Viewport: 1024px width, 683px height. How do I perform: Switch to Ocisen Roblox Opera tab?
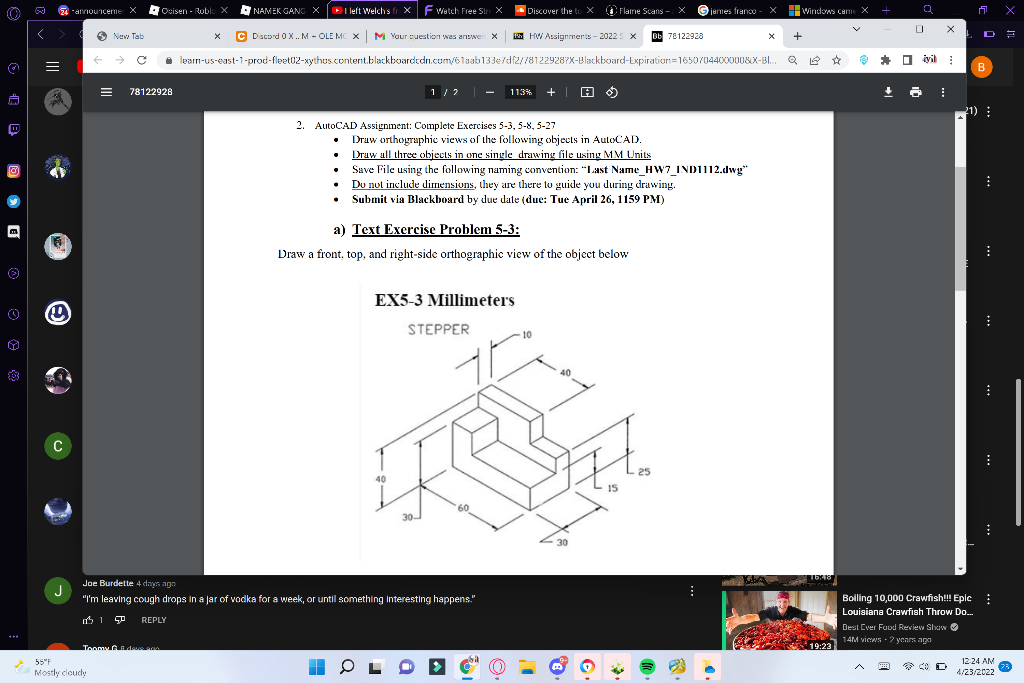[188, 10]
